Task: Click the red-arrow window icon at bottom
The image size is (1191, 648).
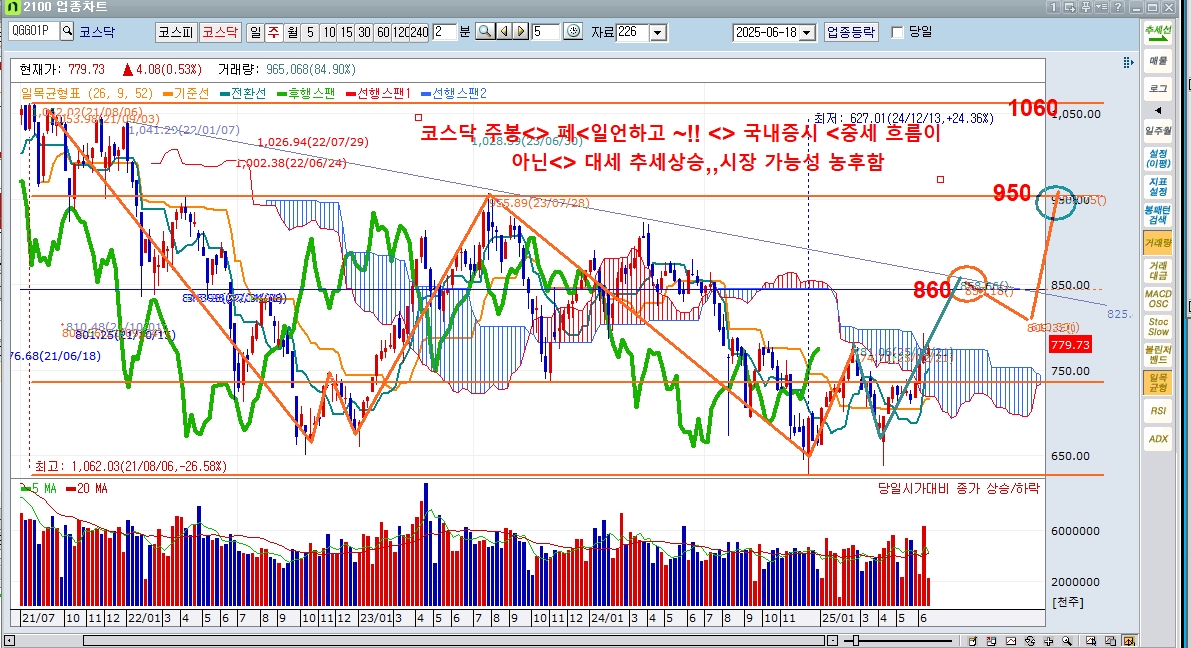Action: 991,641
